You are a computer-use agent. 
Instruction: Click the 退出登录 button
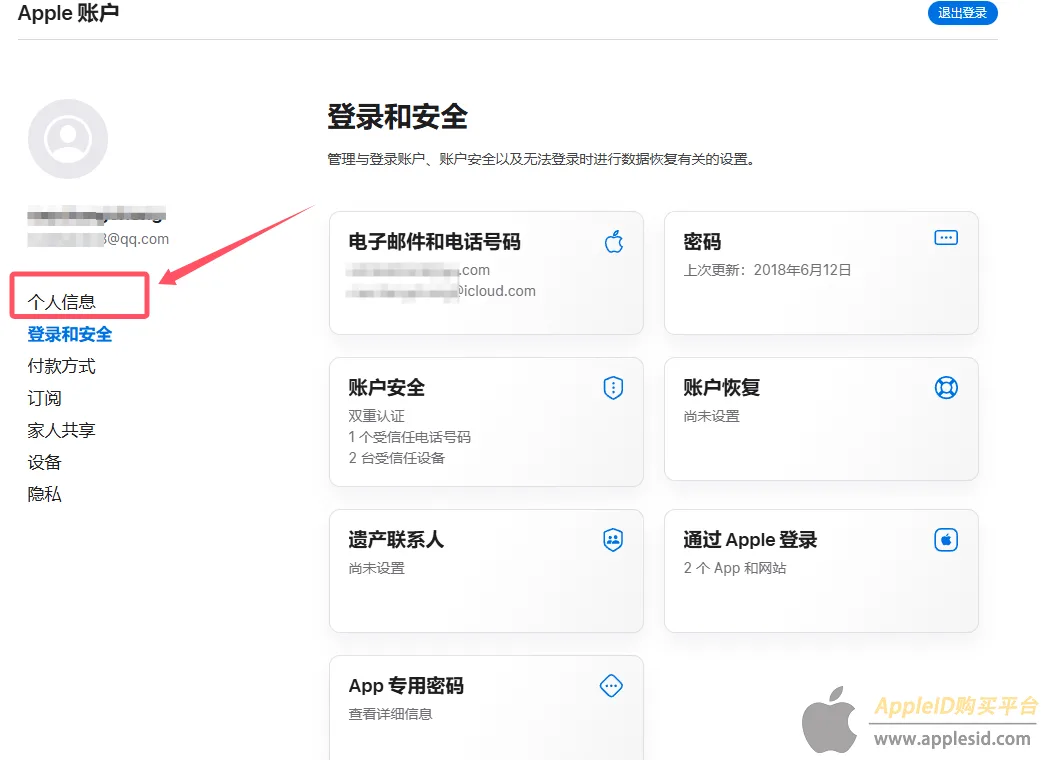[x=962, y=13]
